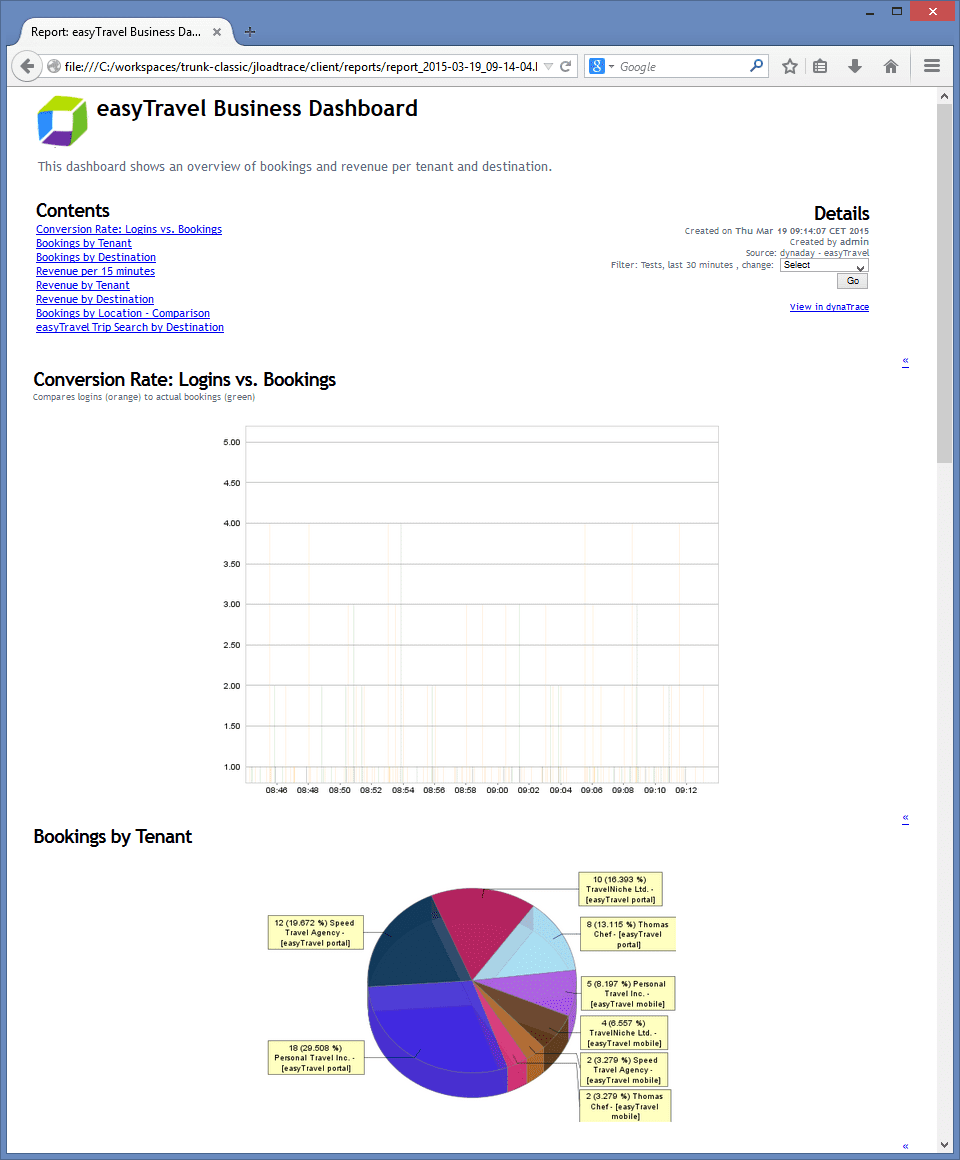Image resolution: width=960 pixels, height=1160 pixels.
Task: Open a new tab with plus button
Action: (250, 32)
